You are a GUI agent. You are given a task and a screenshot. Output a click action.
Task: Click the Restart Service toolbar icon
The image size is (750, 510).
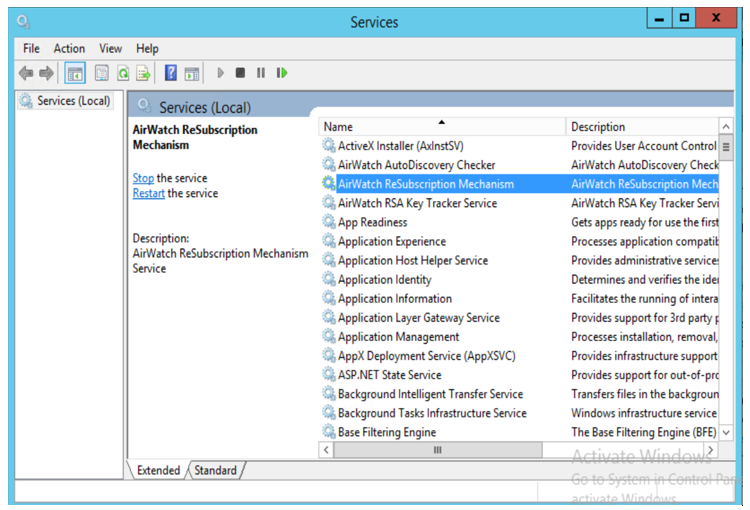tap(282, 73)
